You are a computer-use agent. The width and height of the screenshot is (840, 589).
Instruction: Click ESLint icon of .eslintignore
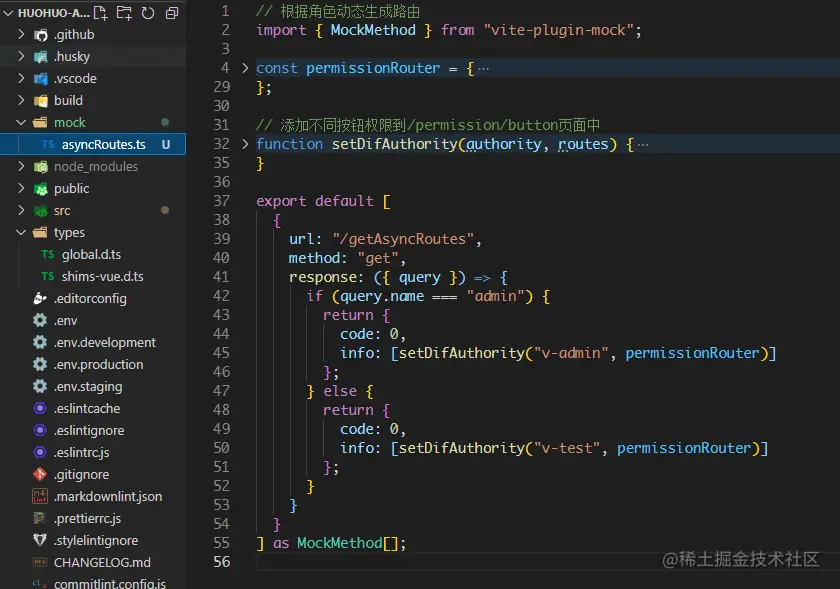[40, 430]
